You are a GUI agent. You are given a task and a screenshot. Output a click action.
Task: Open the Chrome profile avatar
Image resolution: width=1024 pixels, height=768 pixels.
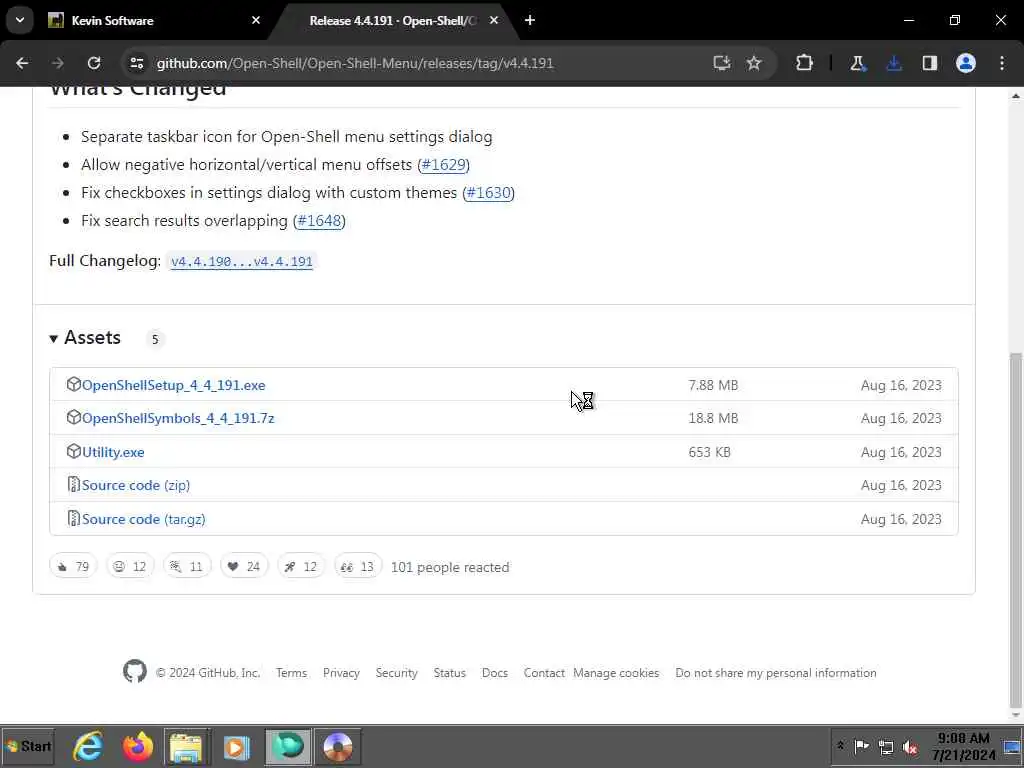966,63
